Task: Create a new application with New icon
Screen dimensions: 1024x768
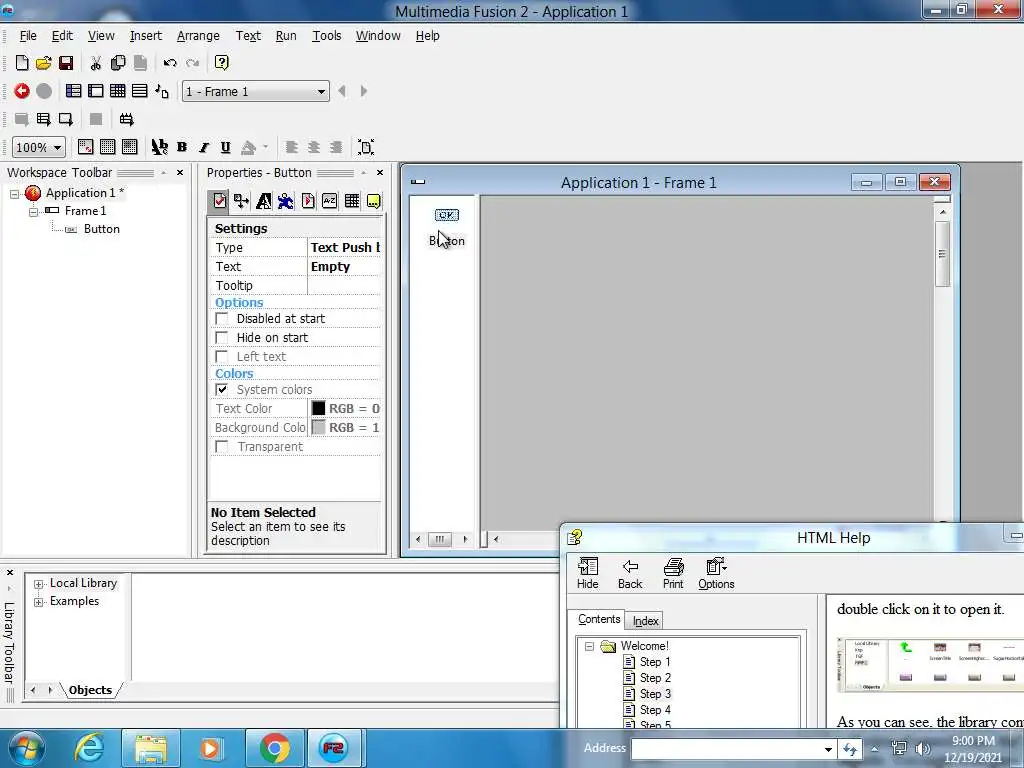Action: click(x=22, y=63)
